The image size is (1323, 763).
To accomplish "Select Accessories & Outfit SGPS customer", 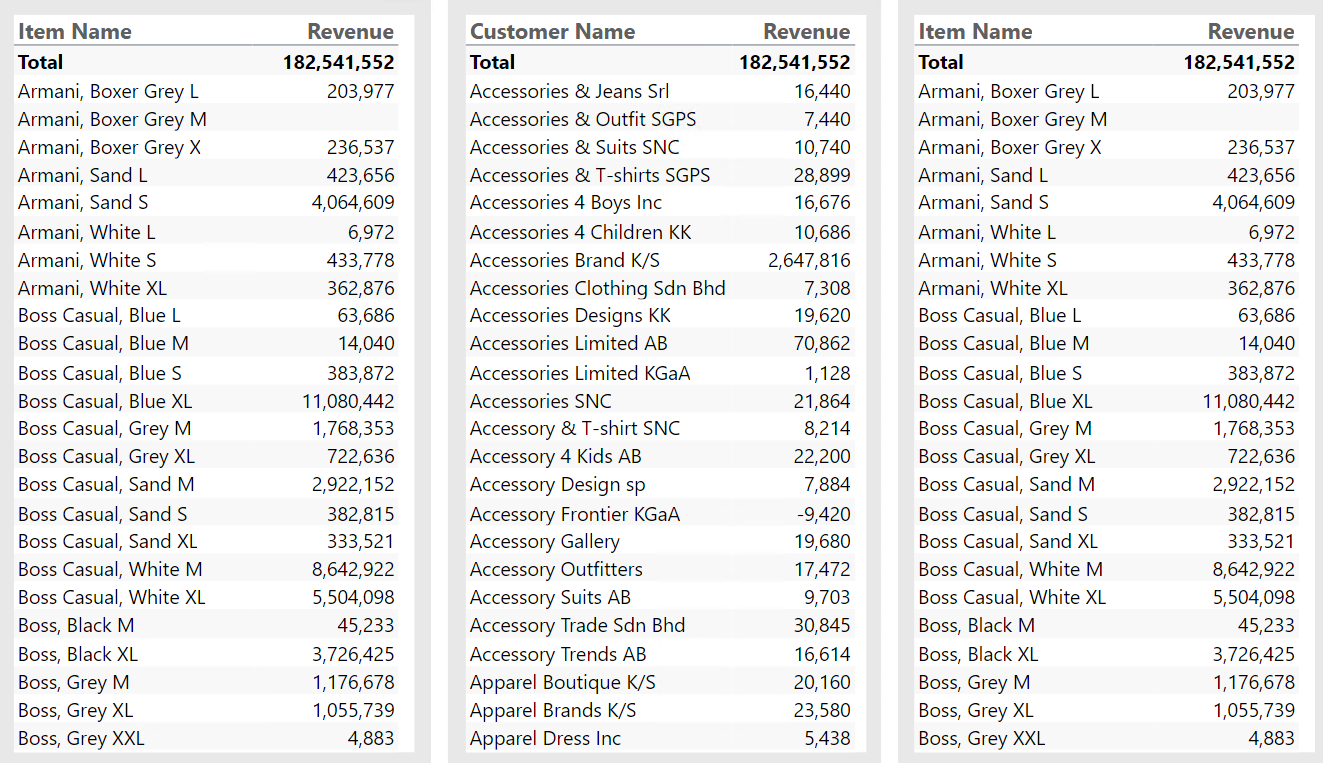I will click(x=583, y=119).
